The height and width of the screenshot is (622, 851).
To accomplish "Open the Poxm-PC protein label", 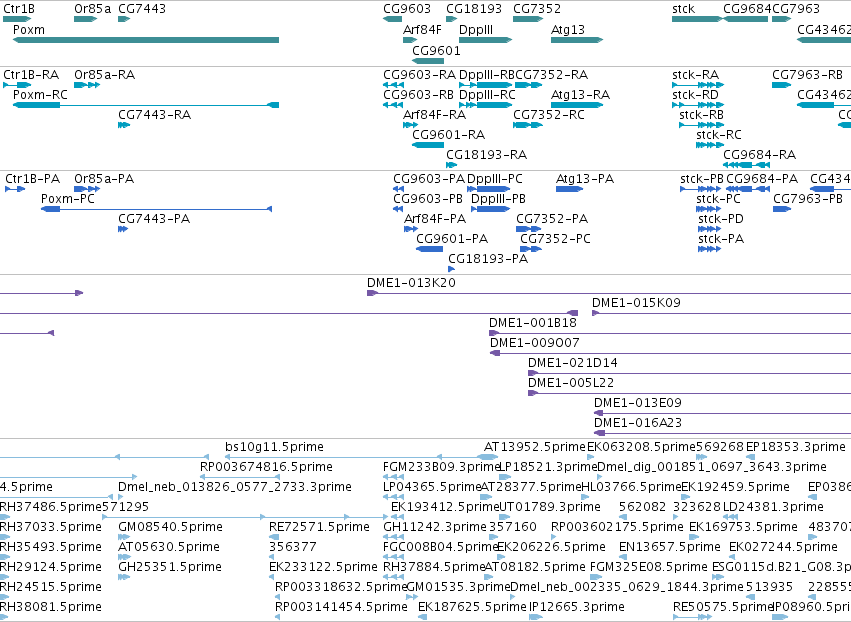I will 68,199.
